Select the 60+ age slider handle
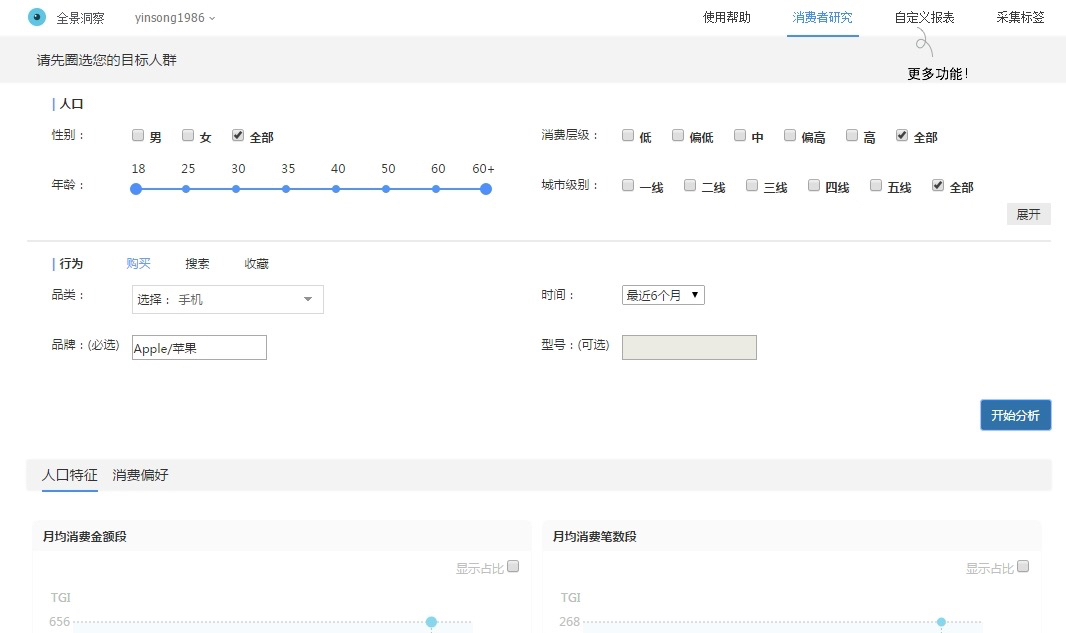The image size is (1066, 633). (486, 189)
